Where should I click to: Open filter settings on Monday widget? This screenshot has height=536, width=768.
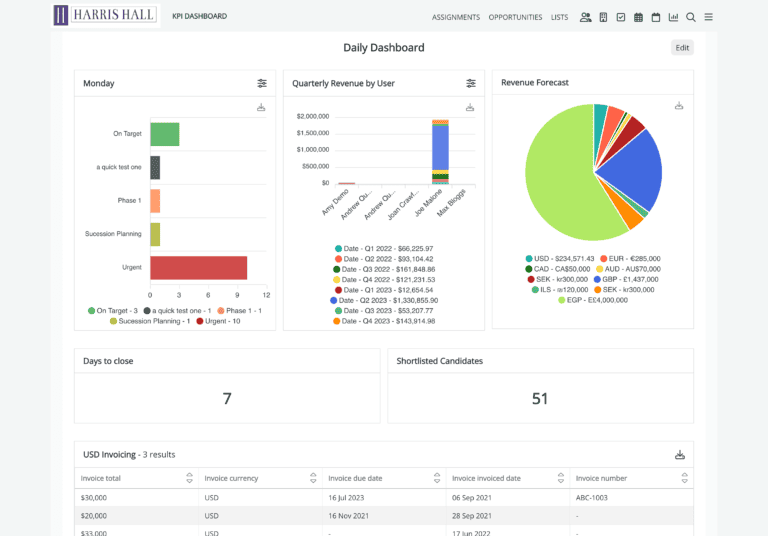pos(262,83)
